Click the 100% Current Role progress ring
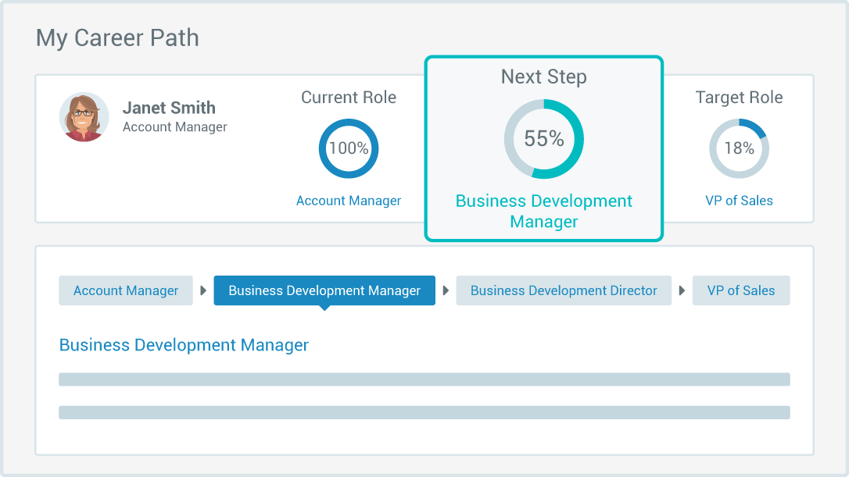This screenshot has width=849, height=477. pyautogui.click(x=348, y=148)
